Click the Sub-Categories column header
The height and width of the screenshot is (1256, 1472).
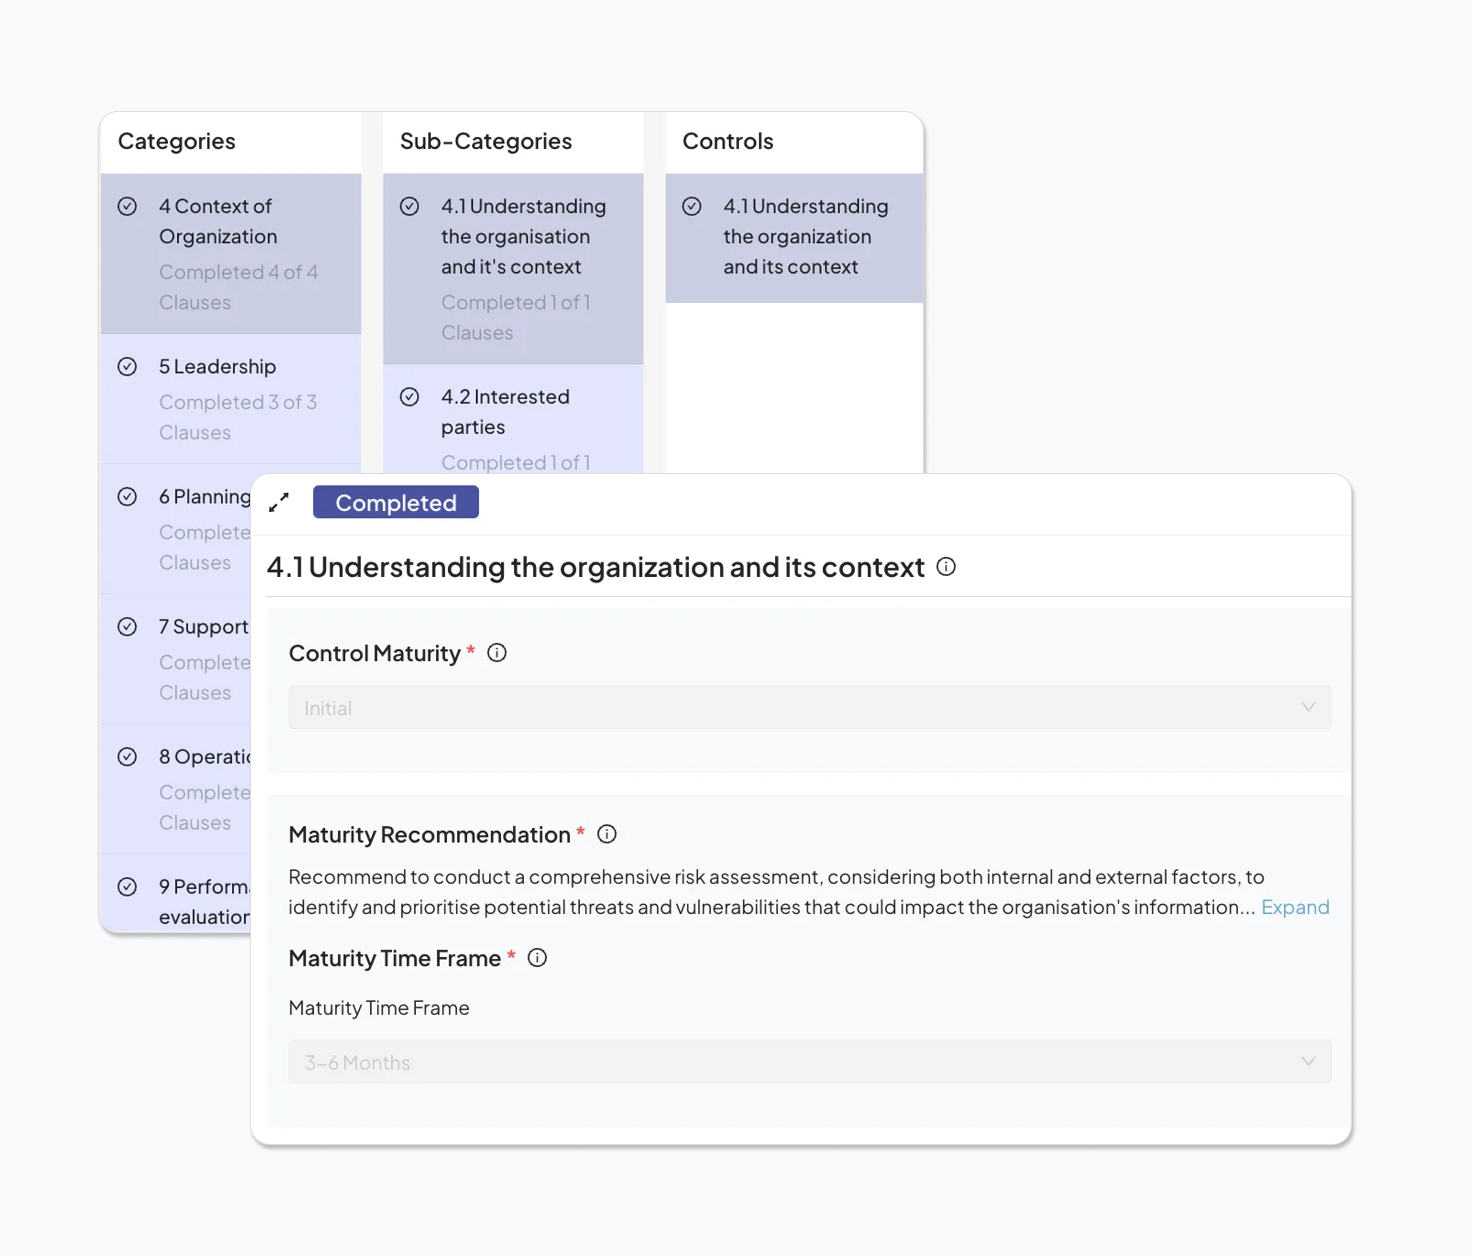[486, 141]
